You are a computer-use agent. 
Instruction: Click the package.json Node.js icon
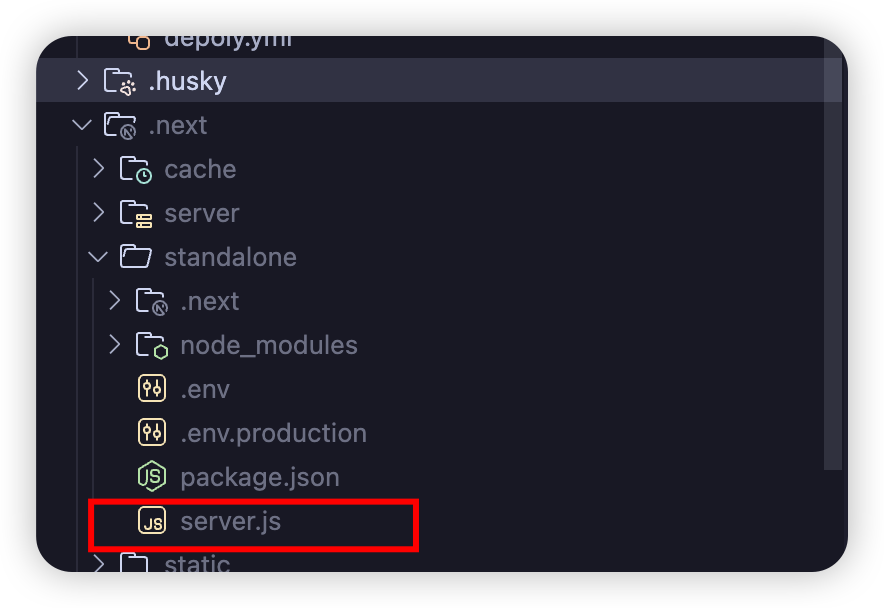click(x=152, y=477)
